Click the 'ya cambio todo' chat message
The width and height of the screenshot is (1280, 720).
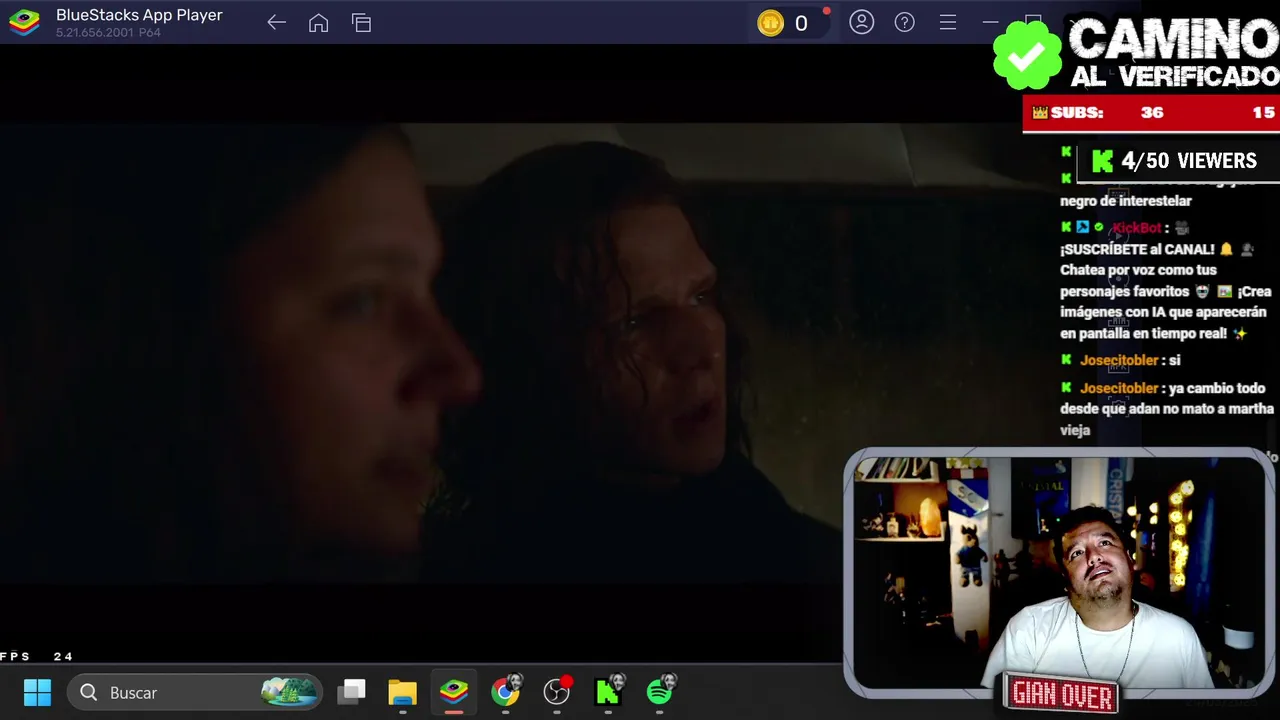click(x=1167, y=409)
